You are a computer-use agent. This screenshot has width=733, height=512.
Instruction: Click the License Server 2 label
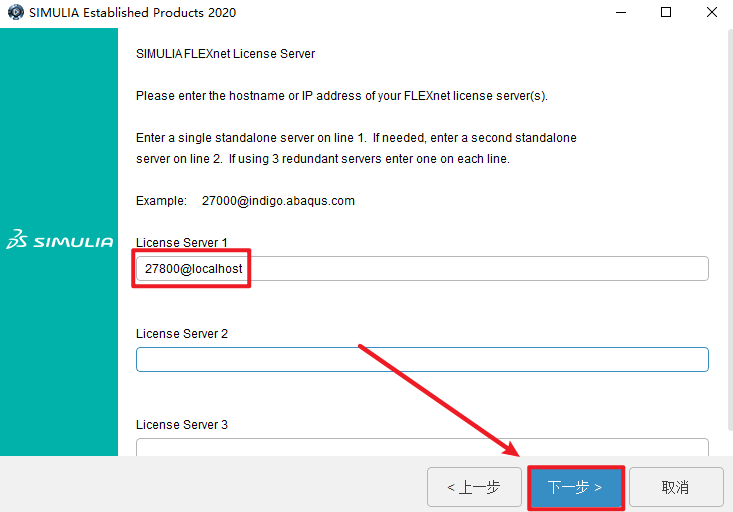coord(182,334)
